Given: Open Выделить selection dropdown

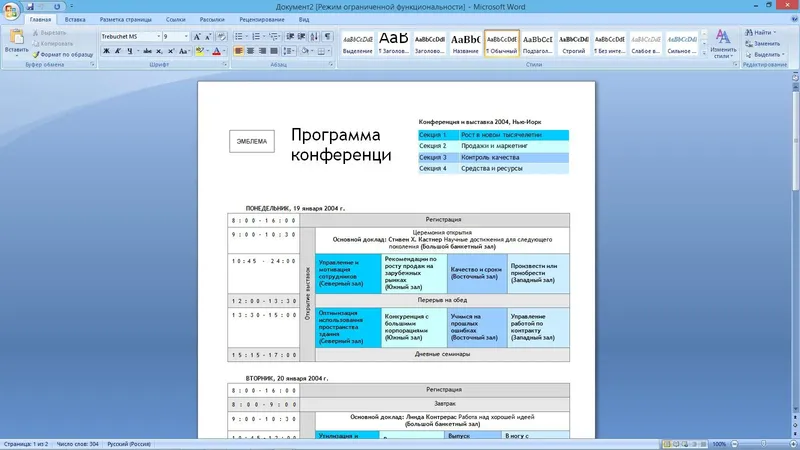Looking at the screenshot, I should tap(764, 55).
